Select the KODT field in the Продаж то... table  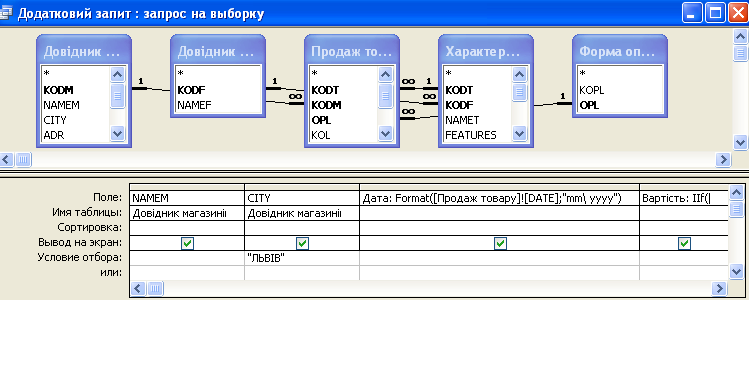[325, 90]
